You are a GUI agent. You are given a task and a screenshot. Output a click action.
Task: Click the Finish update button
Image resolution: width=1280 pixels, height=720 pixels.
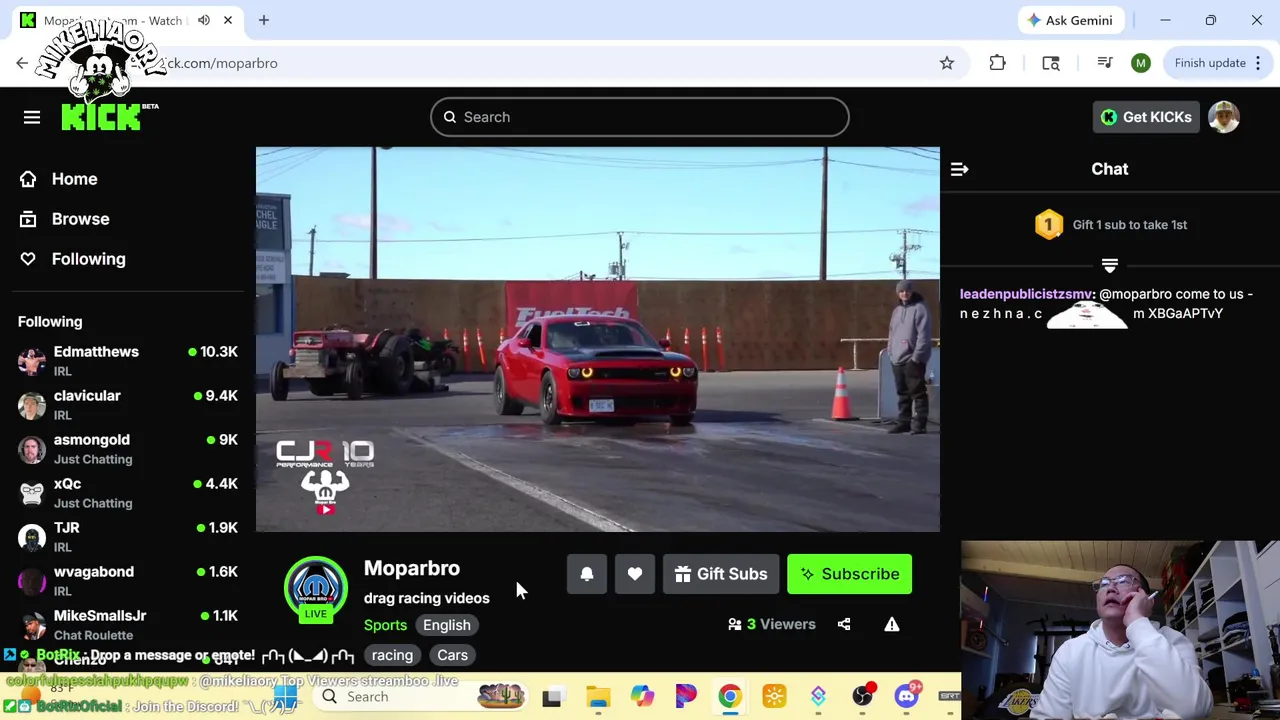[x=1217, y=63]
